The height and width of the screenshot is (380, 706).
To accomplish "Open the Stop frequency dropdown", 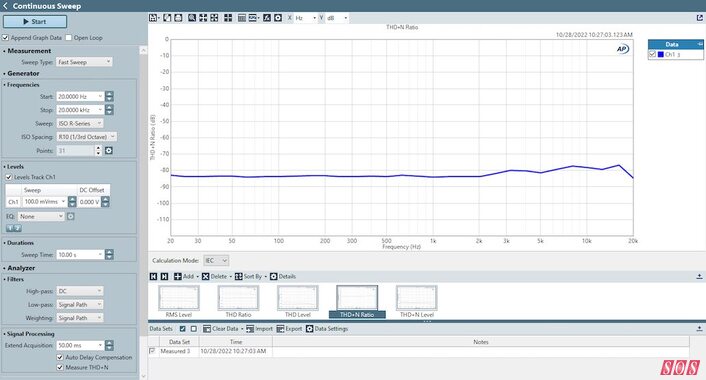I will [80, 110].
